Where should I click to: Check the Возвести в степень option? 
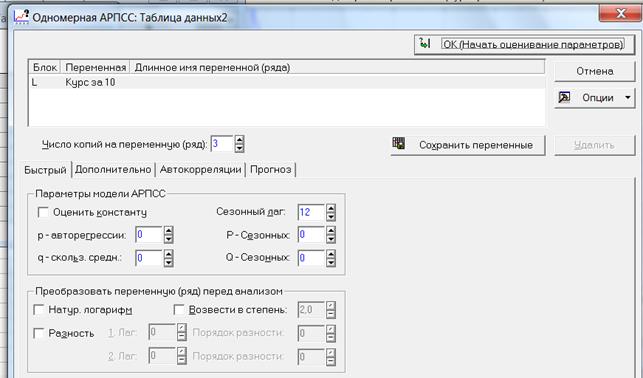click(x=179, y=310)
